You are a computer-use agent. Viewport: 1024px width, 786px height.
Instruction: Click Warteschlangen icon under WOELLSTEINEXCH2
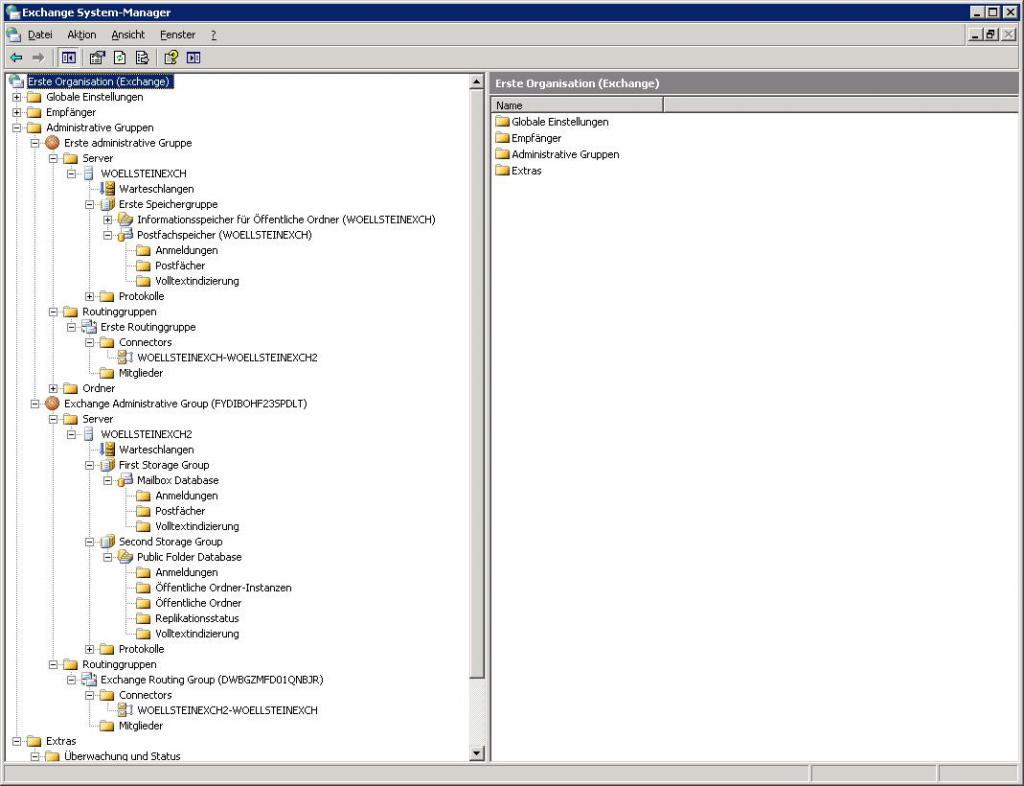pos(107,450)
